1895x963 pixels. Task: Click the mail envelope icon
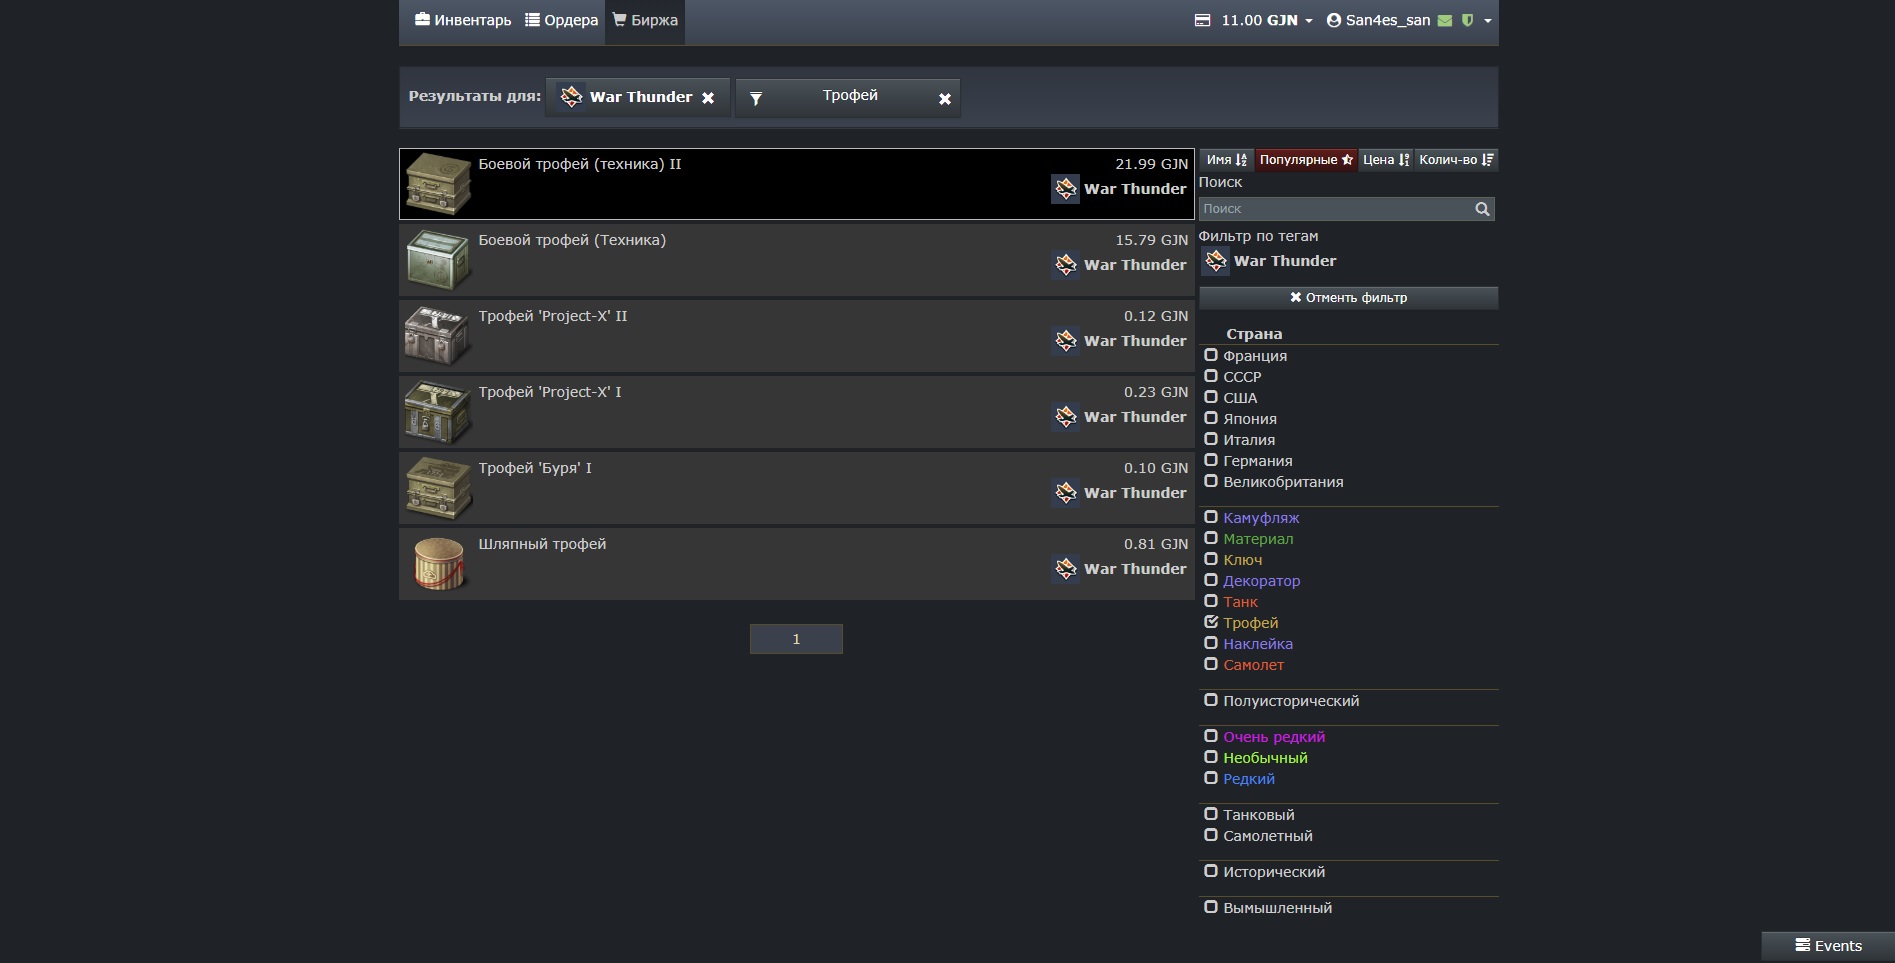click(1445, 21)
